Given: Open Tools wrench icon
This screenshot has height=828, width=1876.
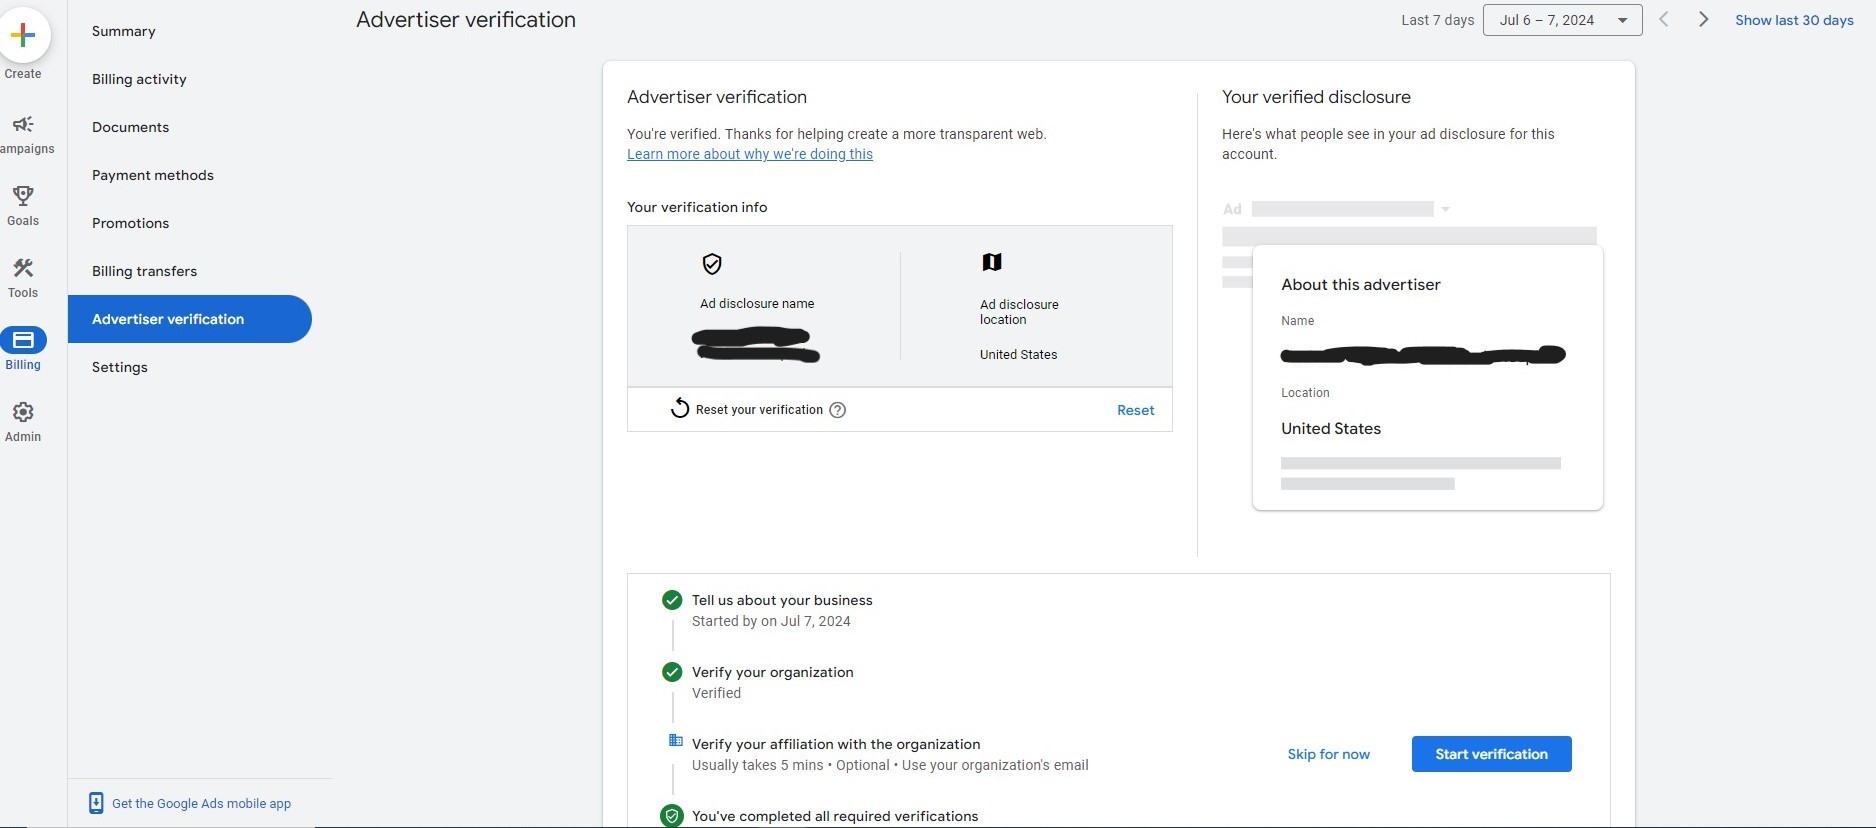Looking at the screenshot, I should (23, 267).
